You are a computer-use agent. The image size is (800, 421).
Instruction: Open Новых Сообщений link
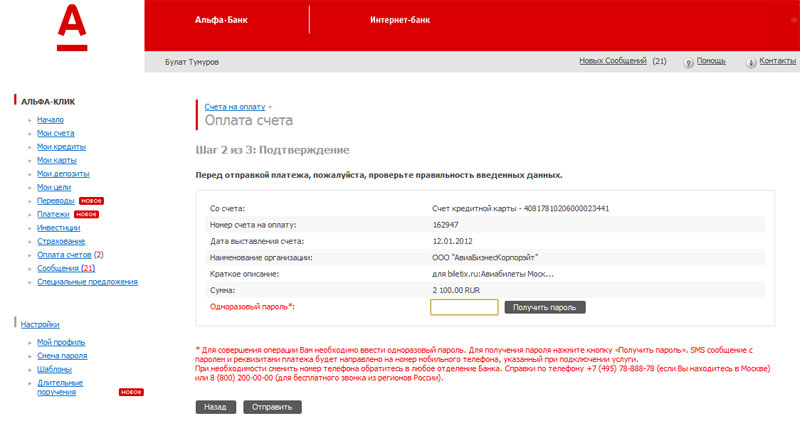tap(613, 61)
